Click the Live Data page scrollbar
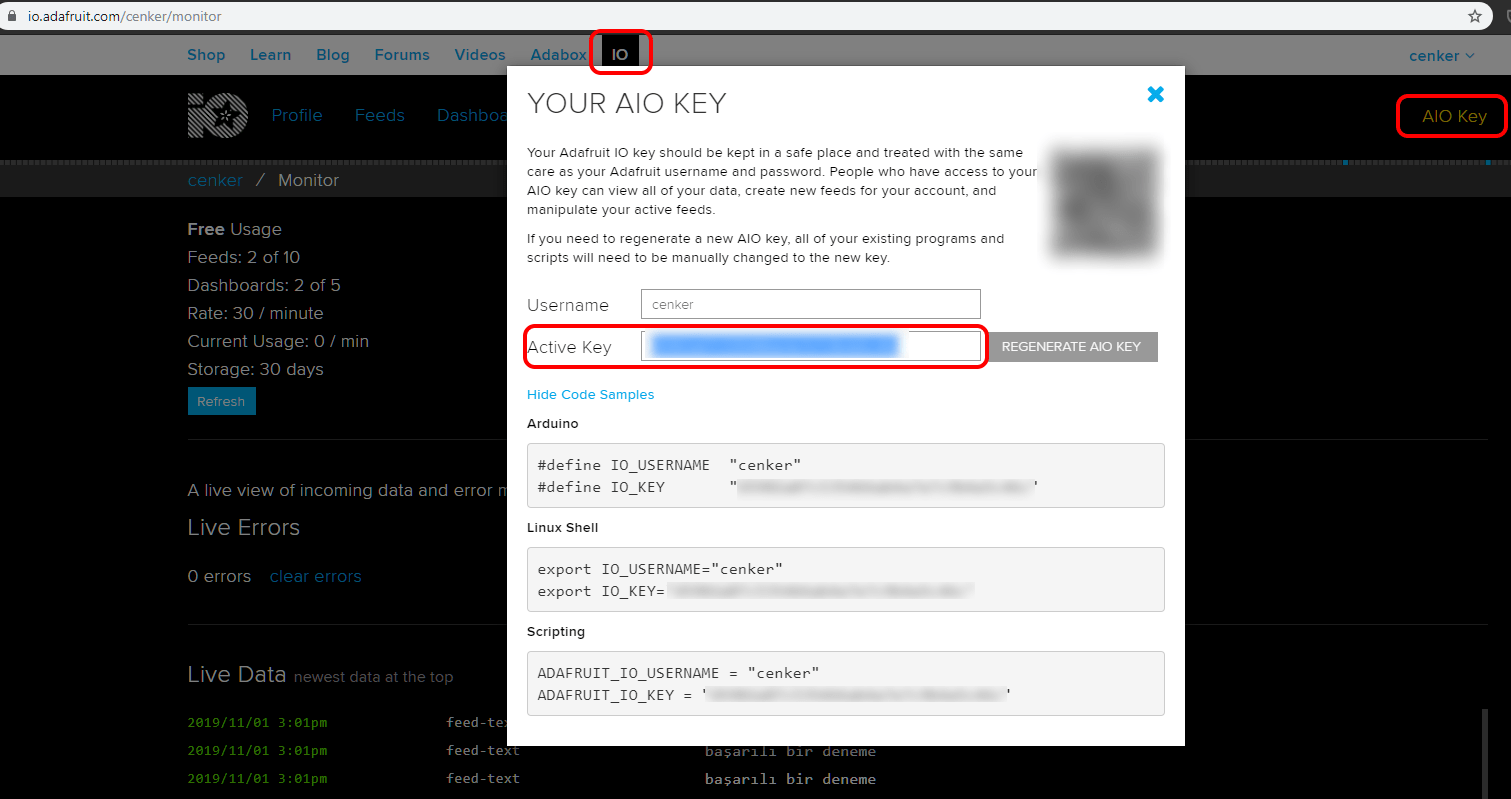1511x799 pixels. coord(1487,753)
